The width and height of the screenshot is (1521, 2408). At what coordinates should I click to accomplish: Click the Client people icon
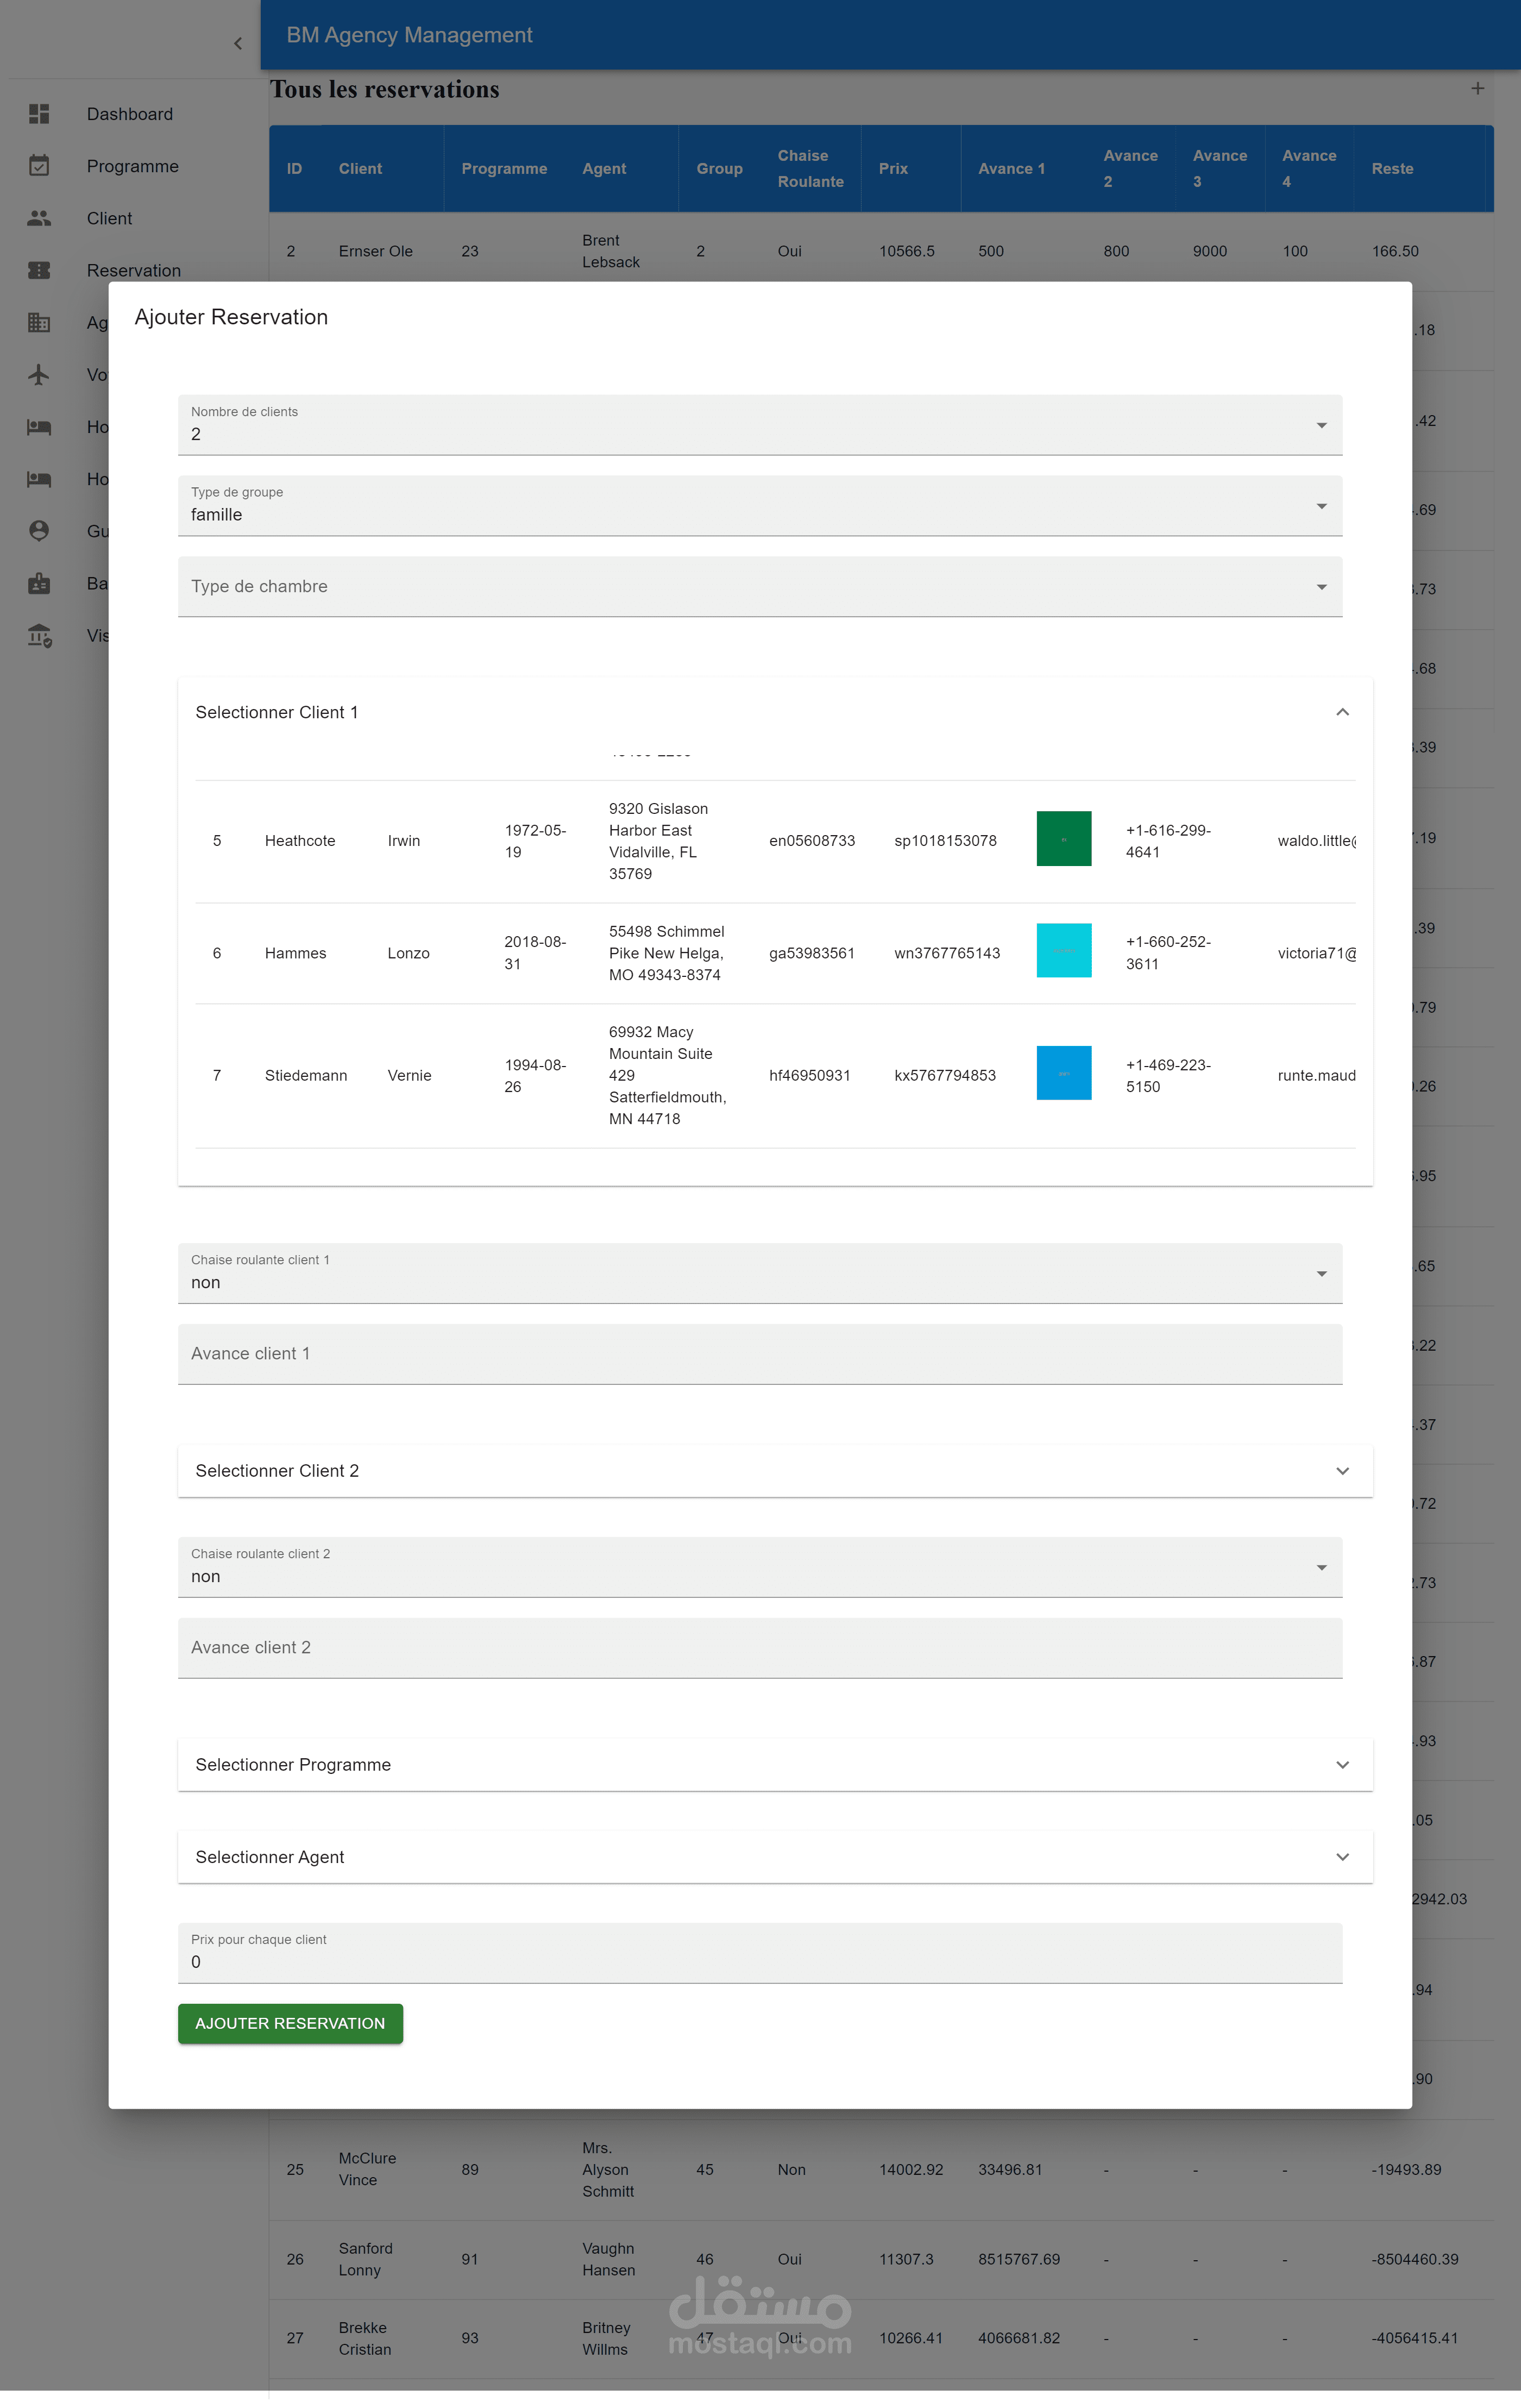tap(39, 218)
